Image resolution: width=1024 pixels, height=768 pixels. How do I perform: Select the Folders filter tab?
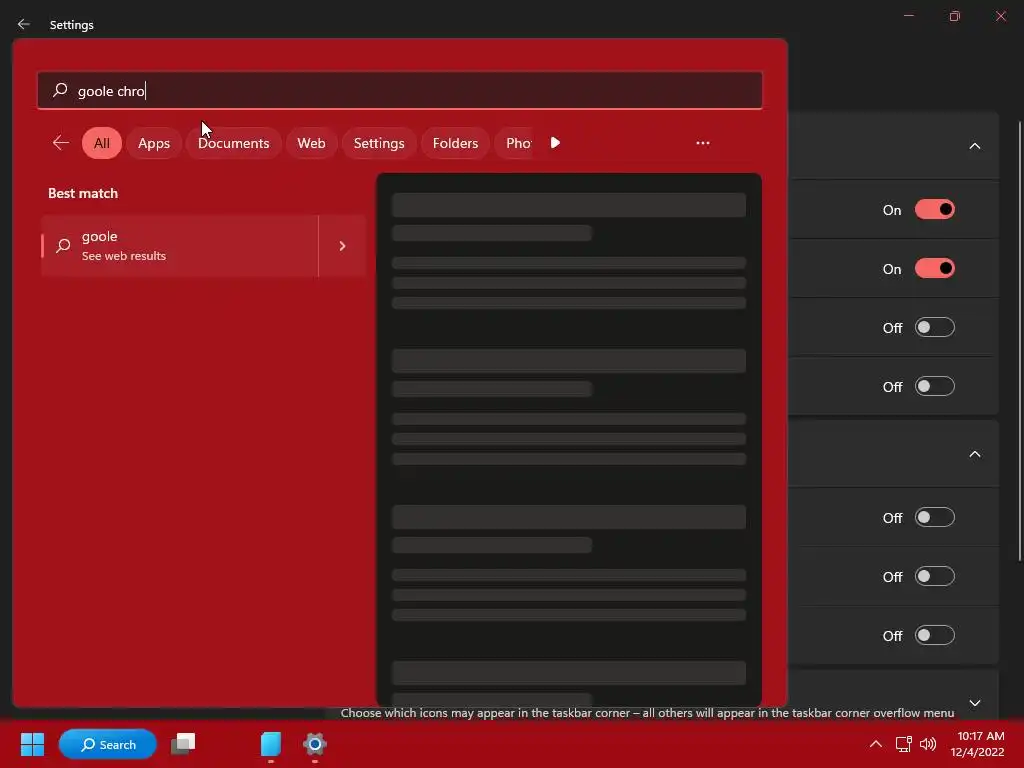coord(455,143)
